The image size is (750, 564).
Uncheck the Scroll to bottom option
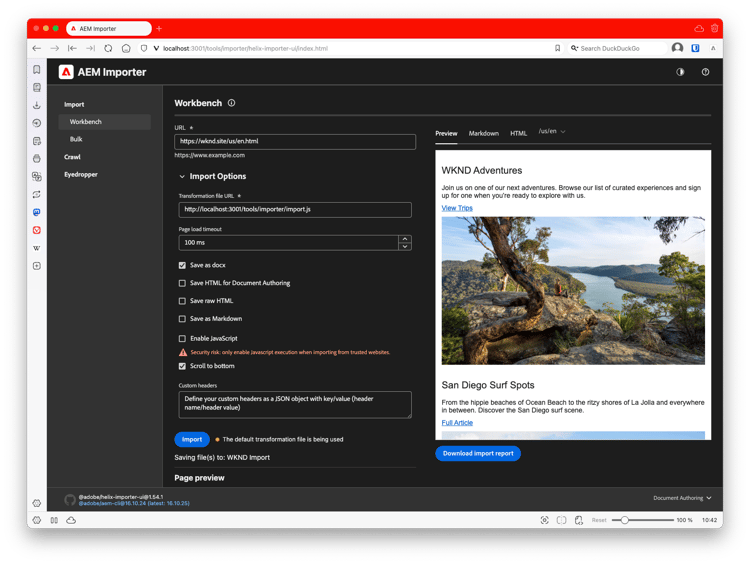click(x=182, y=366)
